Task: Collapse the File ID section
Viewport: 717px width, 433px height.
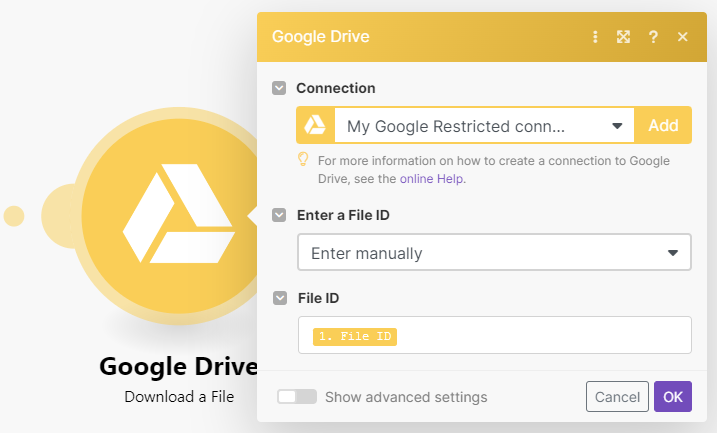Action: click(279, 298)
